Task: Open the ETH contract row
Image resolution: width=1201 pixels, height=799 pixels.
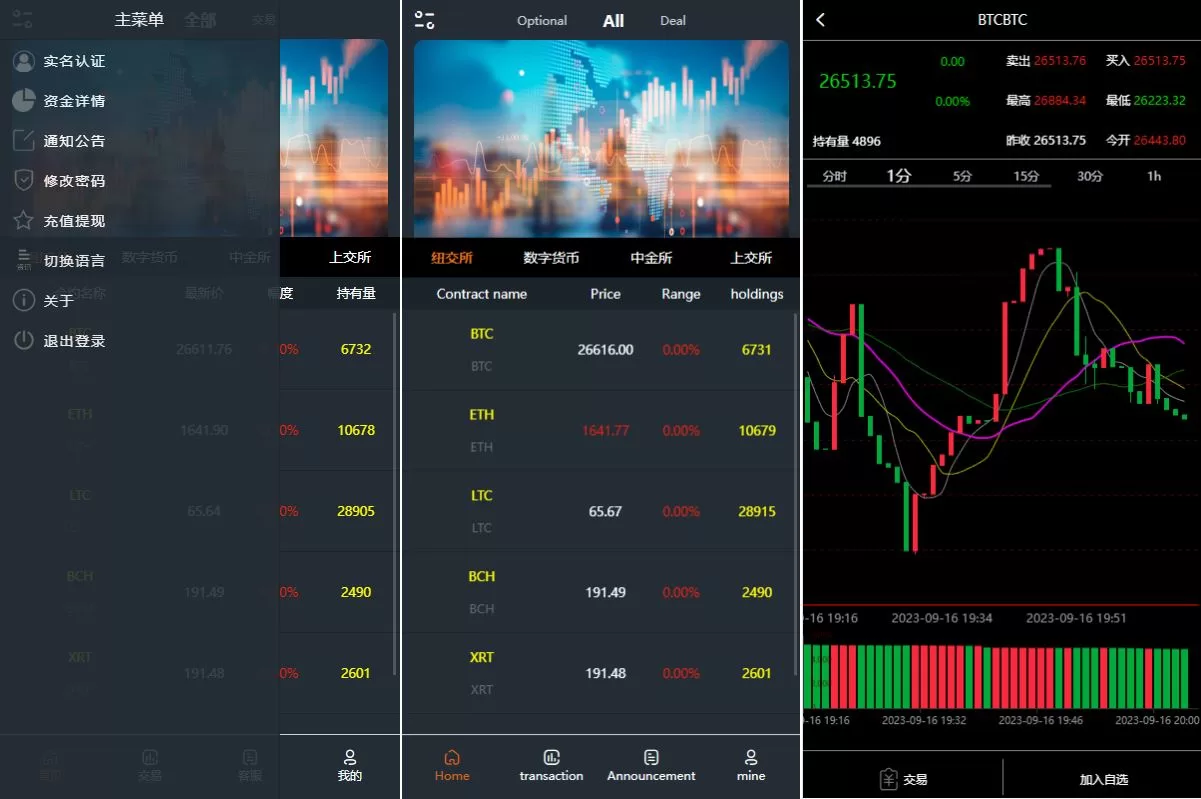Action: point(600,430)
